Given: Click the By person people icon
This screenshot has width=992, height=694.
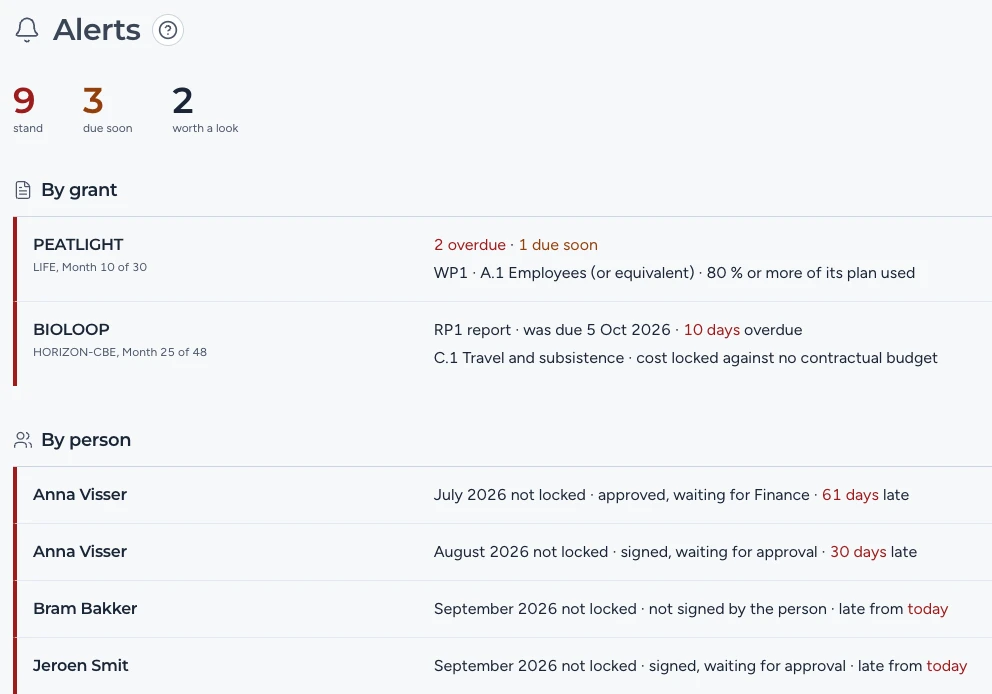Looking at the screenshot, I should click(x=23, y=440).
